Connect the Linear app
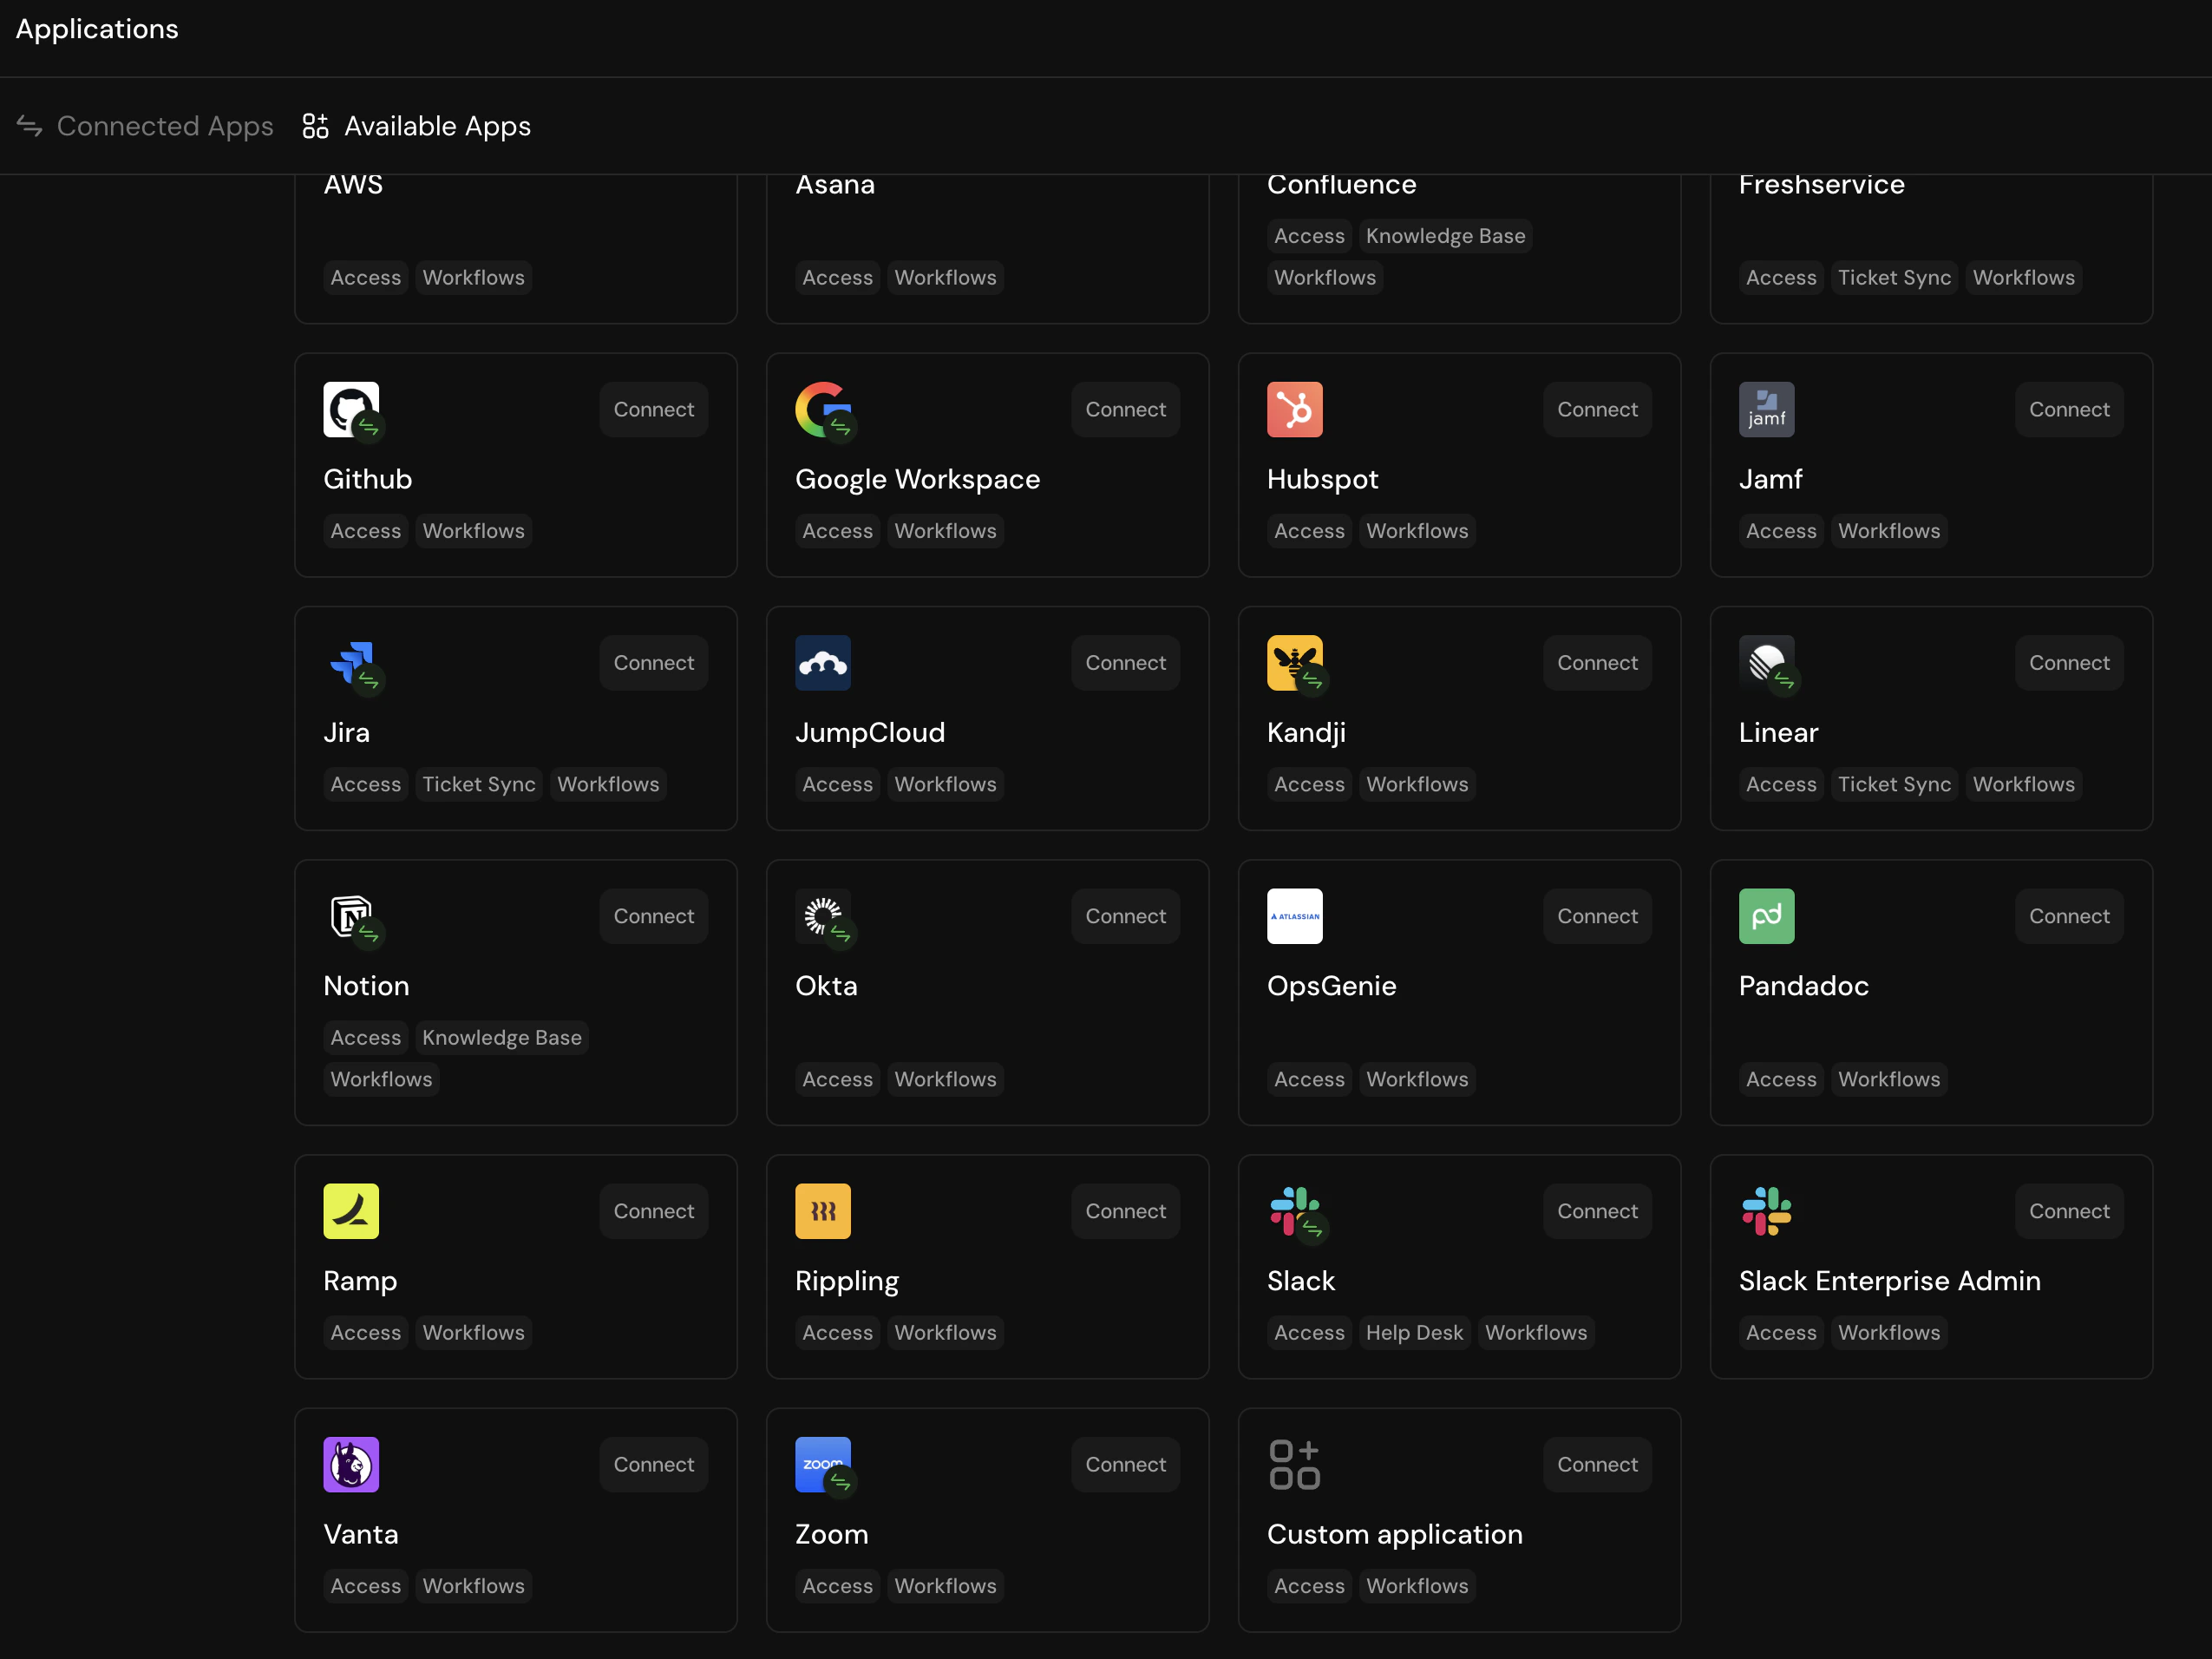2212x1659 pixels. pyautogui.click(x=2068, y=663)
